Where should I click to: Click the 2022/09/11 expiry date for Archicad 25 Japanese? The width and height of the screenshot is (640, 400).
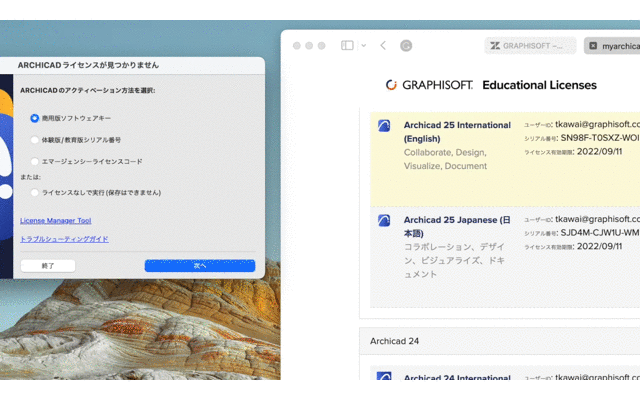pyautogui.click(x=599, y=246)
